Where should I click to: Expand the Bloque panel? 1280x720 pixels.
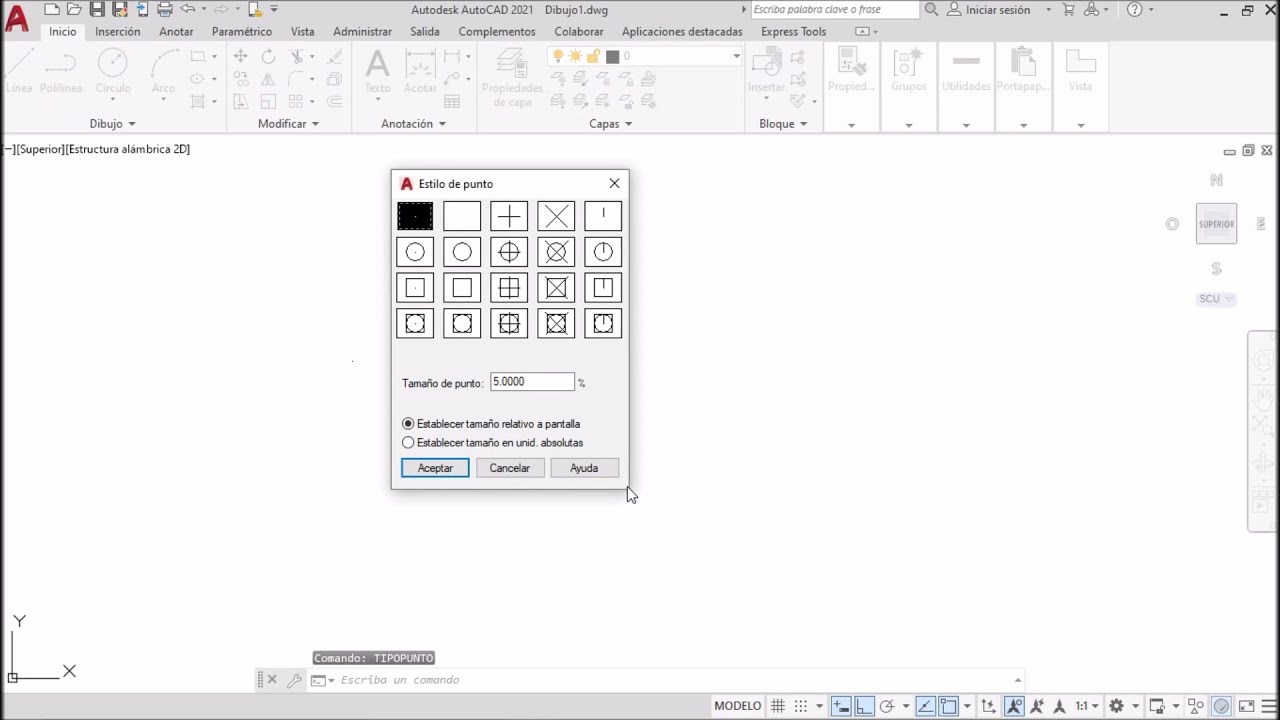[x=784, y=124]
